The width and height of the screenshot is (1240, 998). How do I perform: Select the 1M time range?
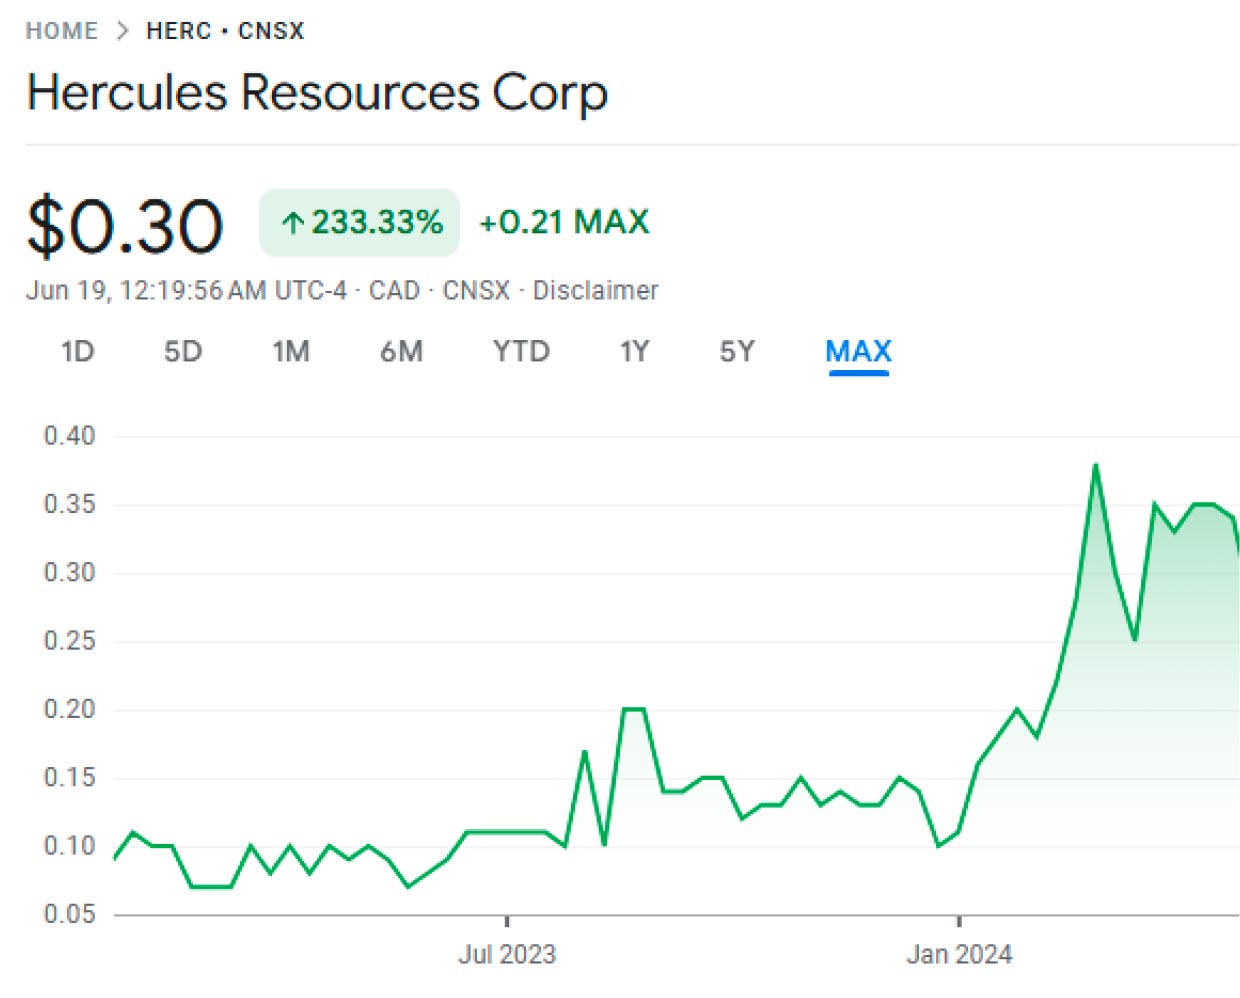point(291,352)
